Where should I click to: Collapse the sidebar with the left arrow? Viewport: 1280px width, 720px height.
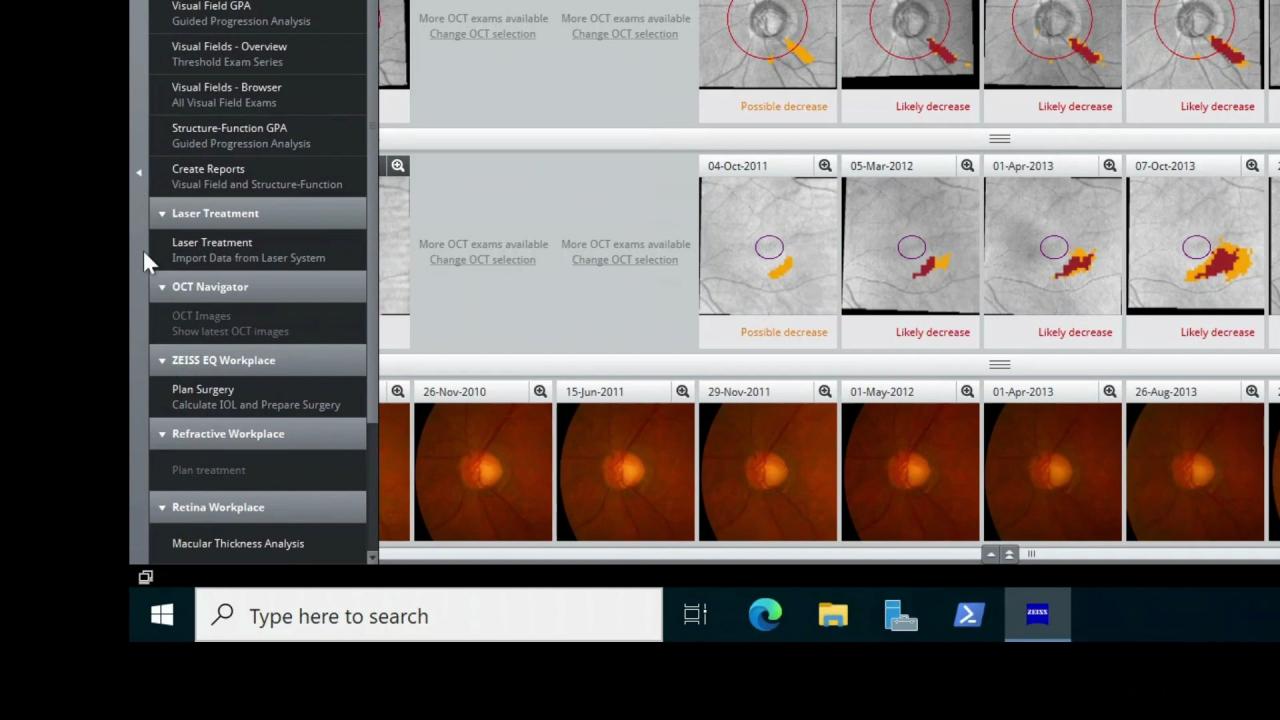[139, 172]
